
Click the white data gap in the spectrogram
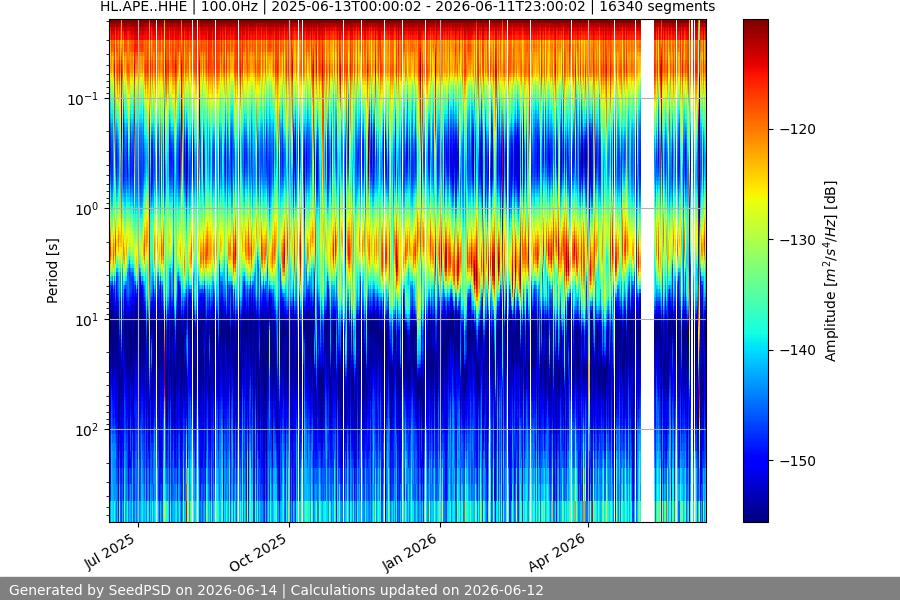coord(647,271)
